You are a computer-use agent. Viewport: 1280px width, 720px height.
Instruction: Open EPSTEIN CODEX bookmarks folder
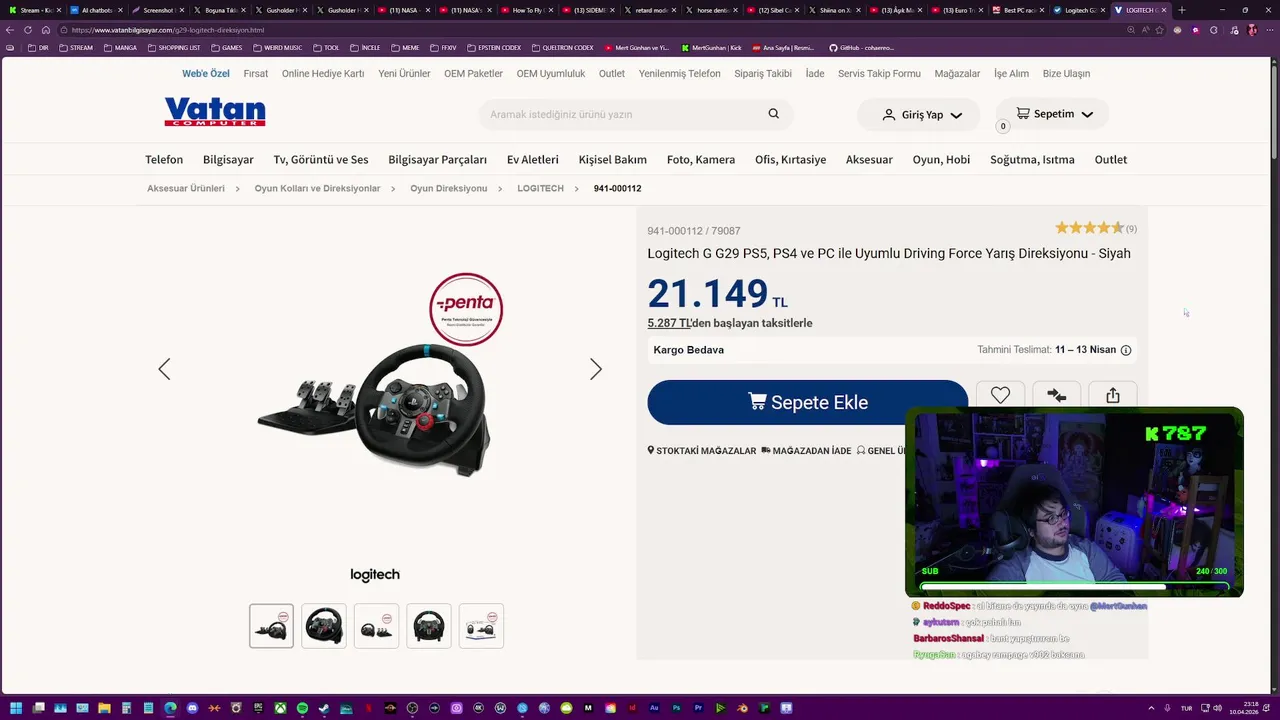click(x=494, y=47)
